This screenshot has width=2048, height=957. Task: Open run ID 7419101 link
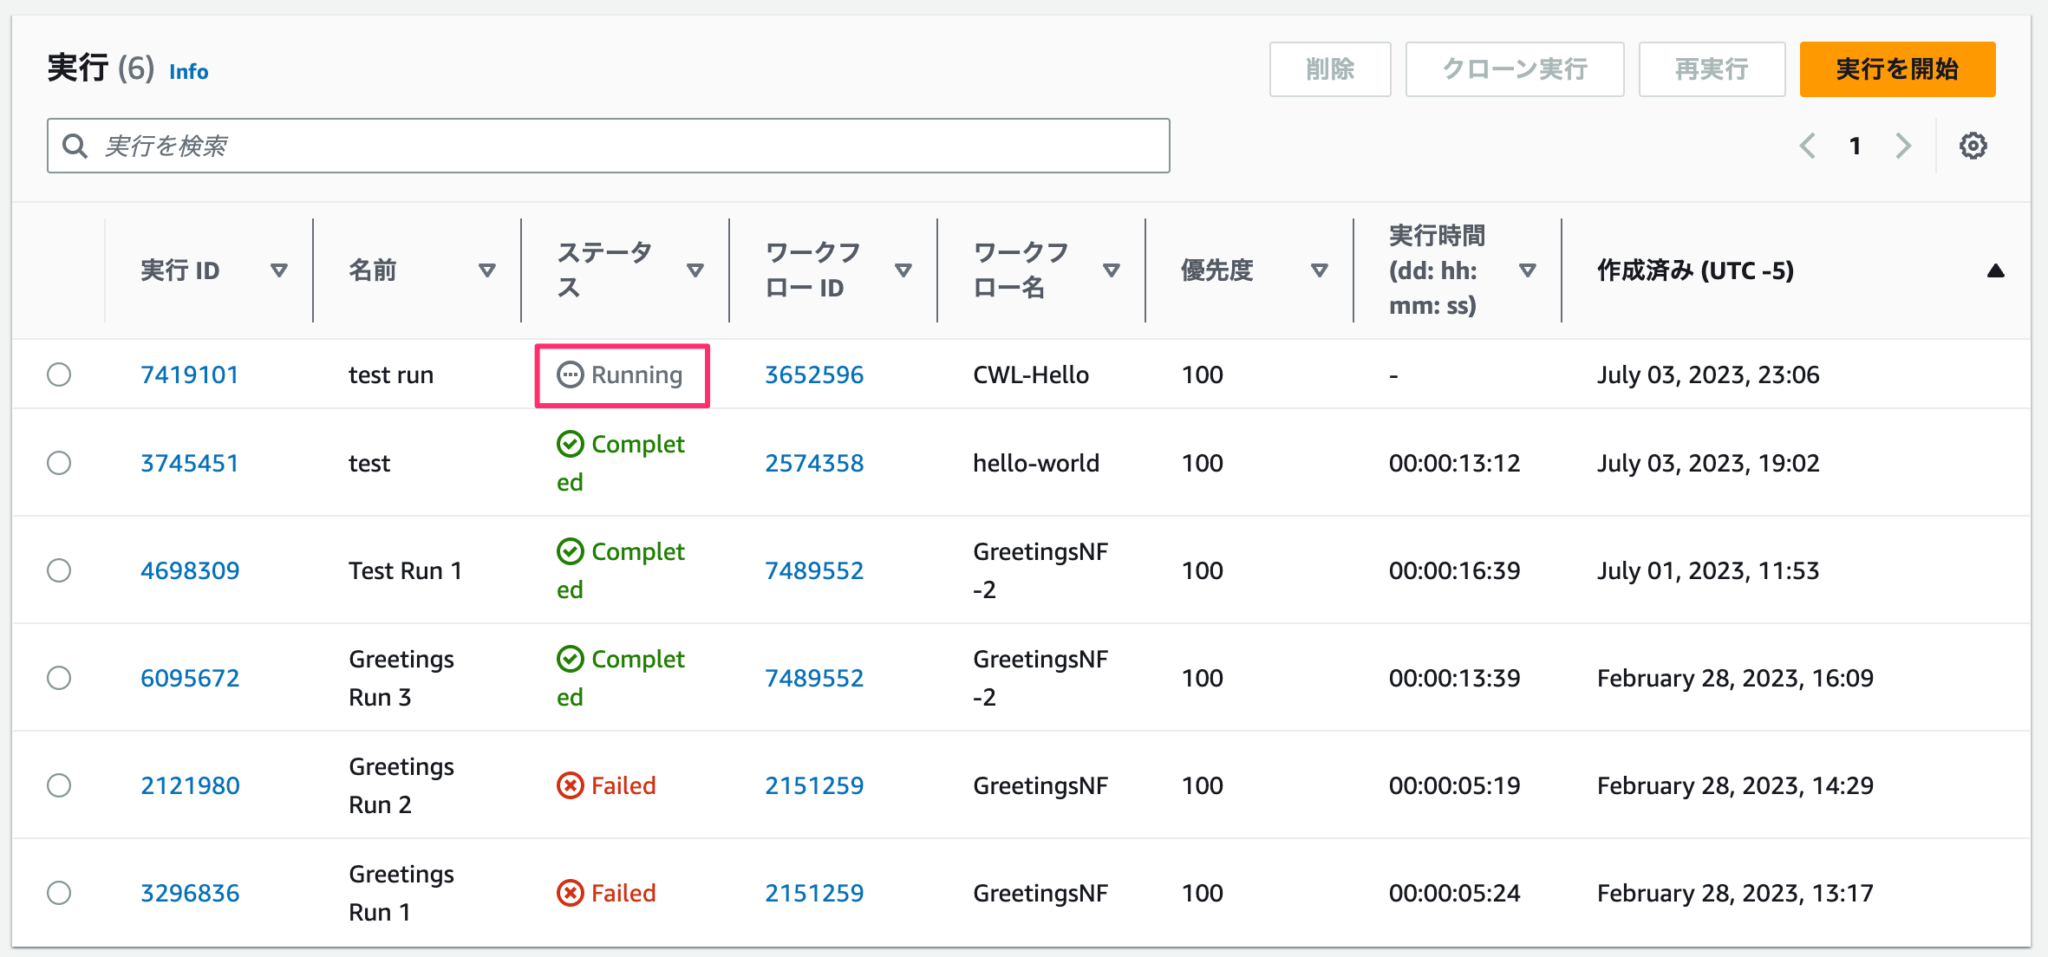click(x=189, y=375)
